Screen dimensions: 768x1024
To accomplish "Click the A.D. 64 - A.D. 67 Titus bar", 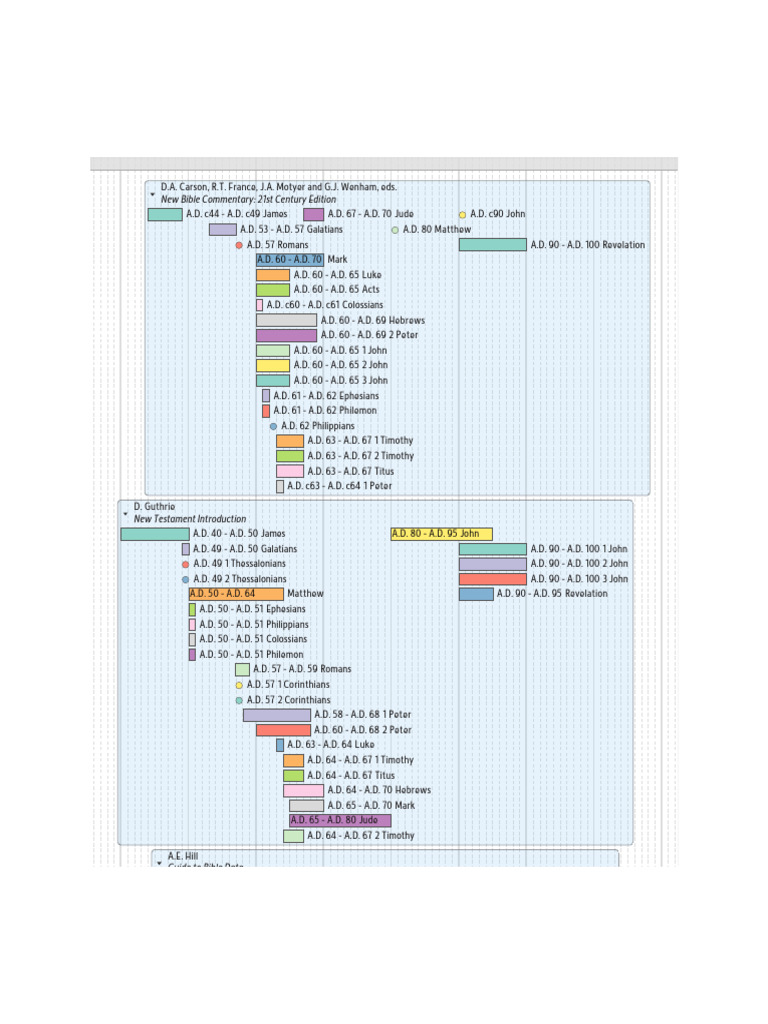I will [x=293, y=776].
